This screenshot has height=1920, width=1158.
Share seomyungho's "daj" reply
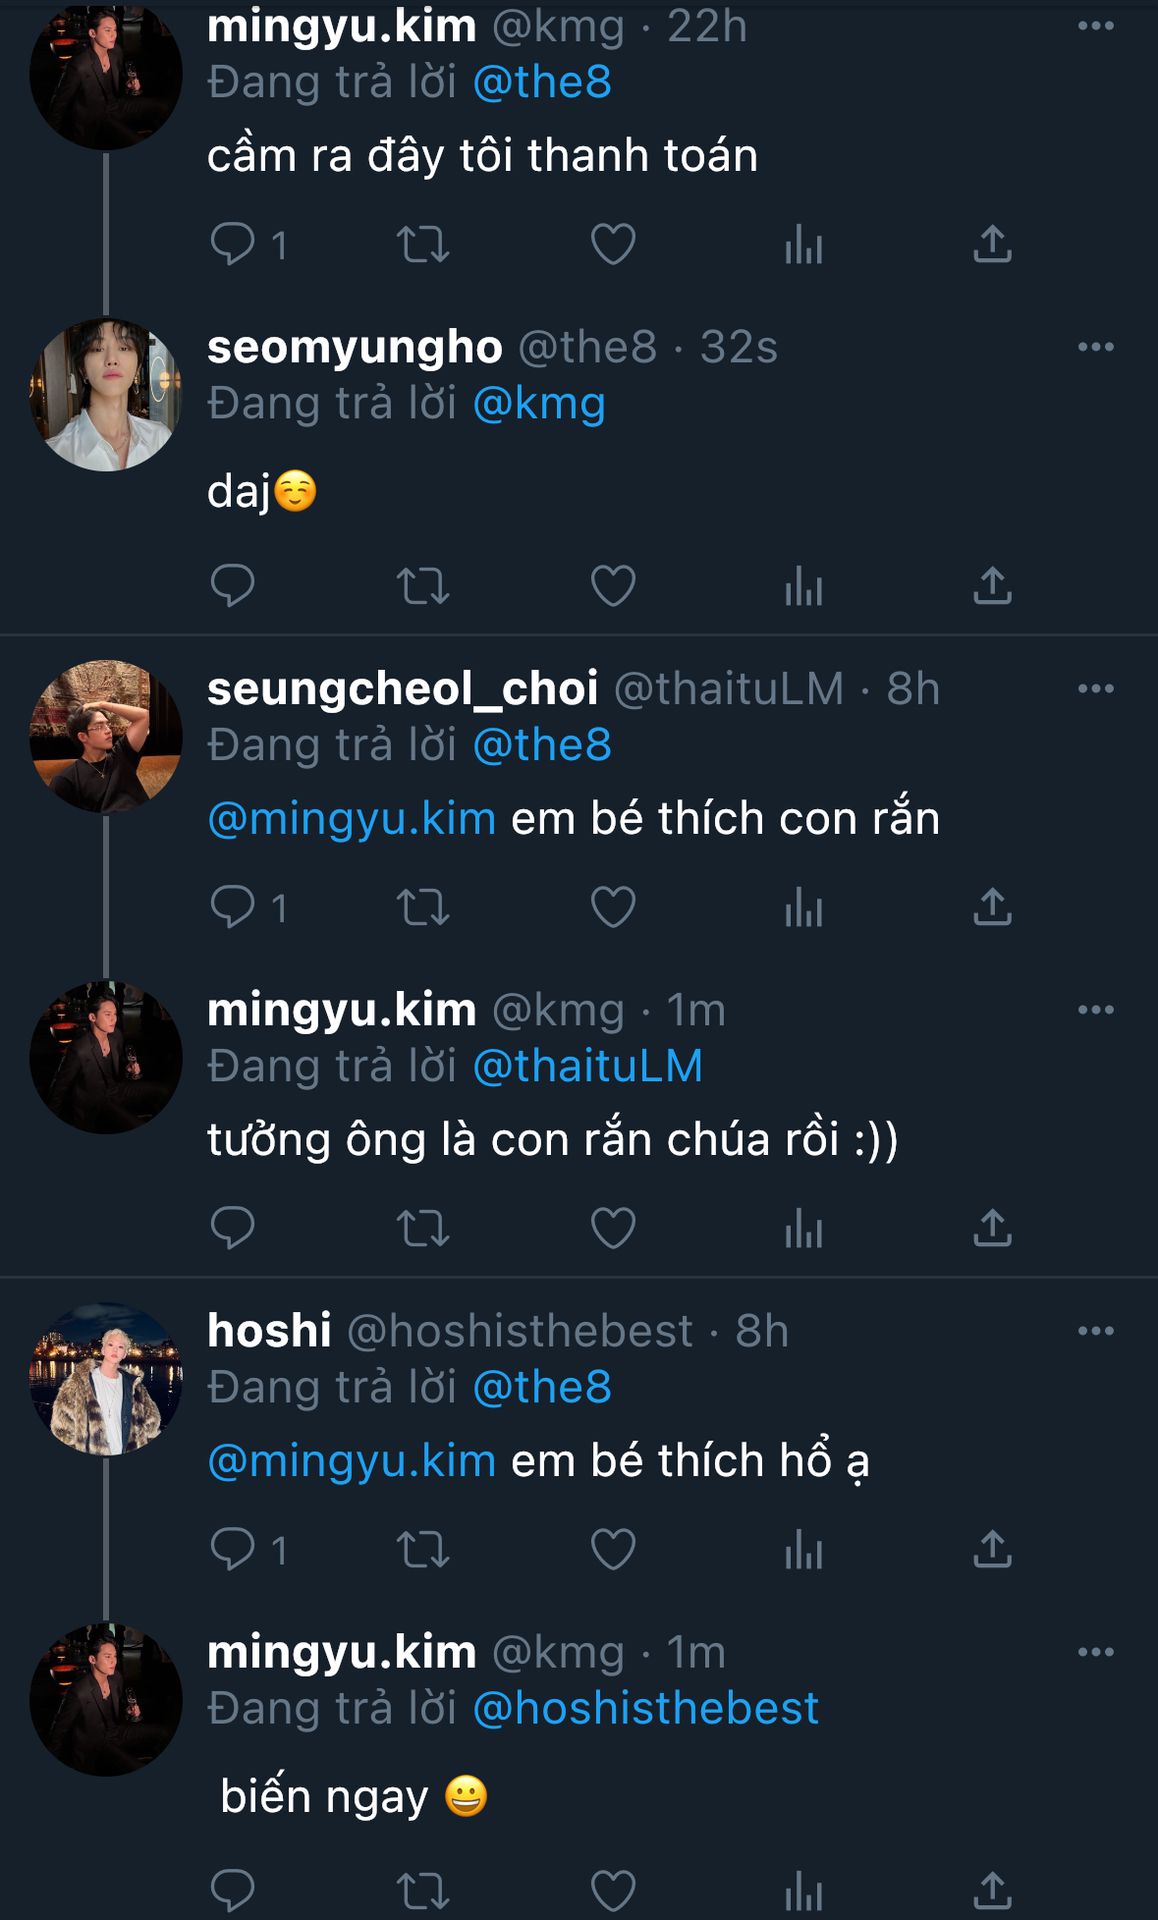tap(992, 586)
